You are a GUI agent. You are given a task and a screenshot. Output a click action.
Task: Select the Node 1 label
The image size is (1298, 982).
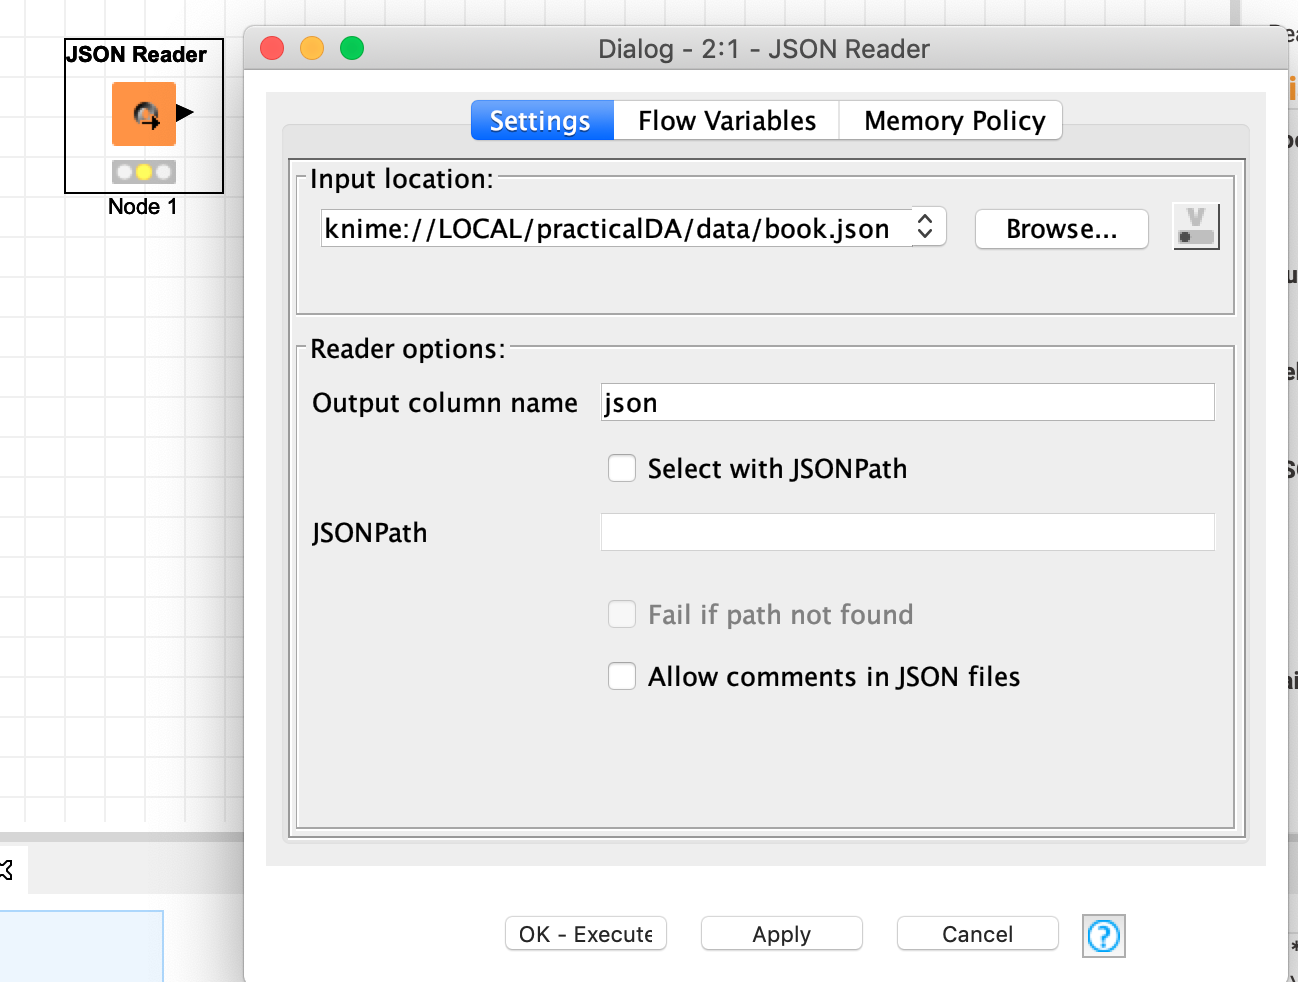pos(143,207)
